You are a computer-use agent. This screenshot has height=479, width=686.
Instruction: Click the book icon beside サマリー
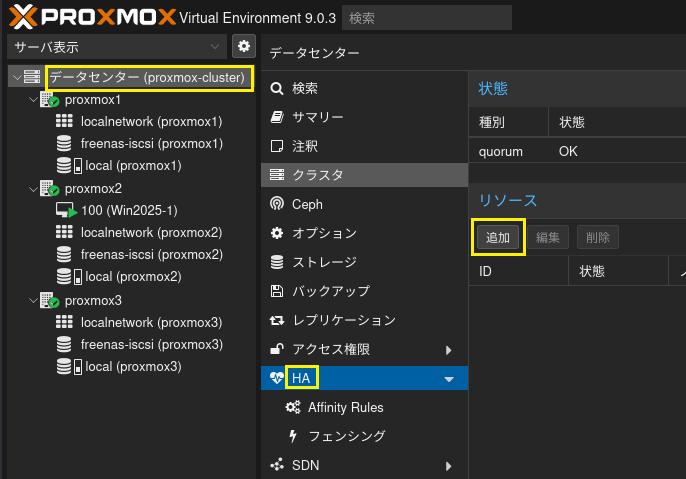click(276, 117)
